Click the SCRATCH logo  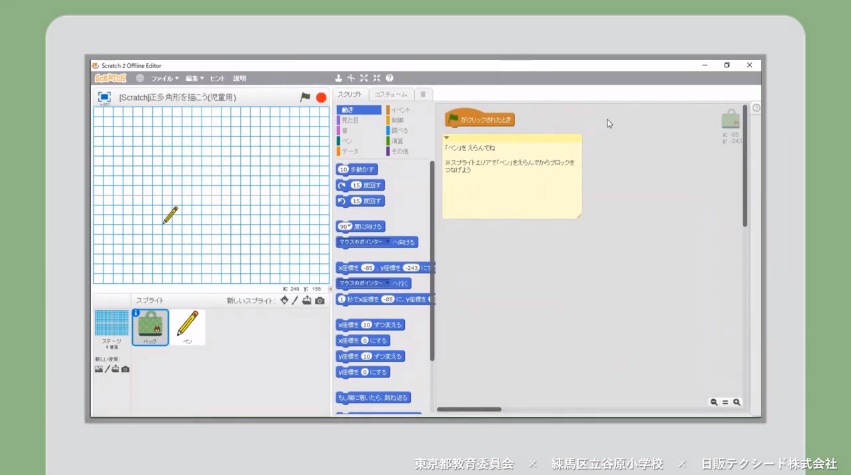pyautogui.click(x=110, y=78)
